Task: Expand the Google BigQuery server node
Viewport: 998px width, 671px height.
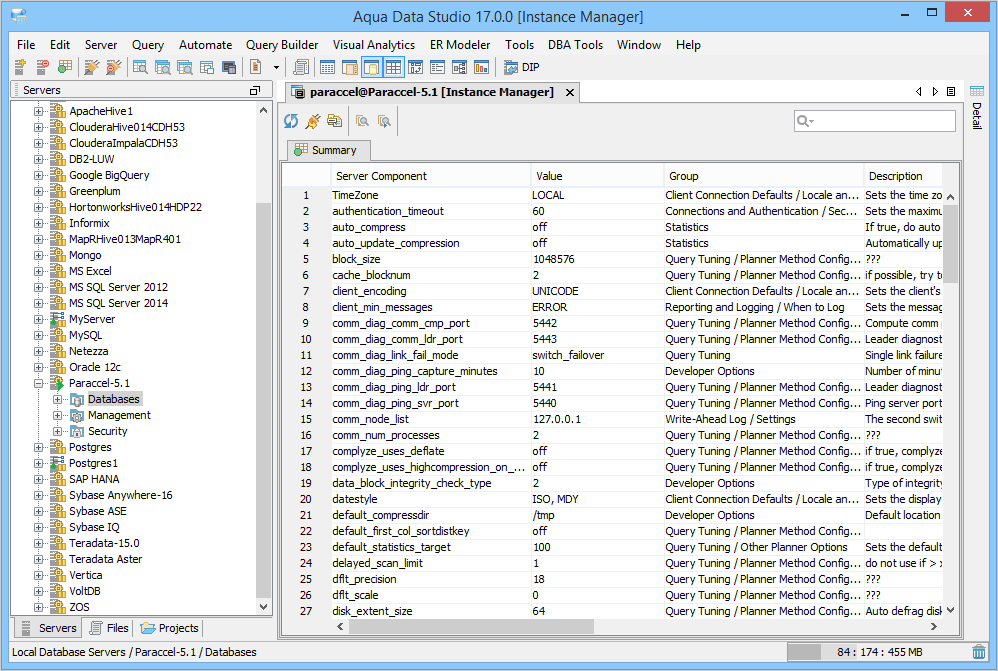Action: (x=38, y=176)
